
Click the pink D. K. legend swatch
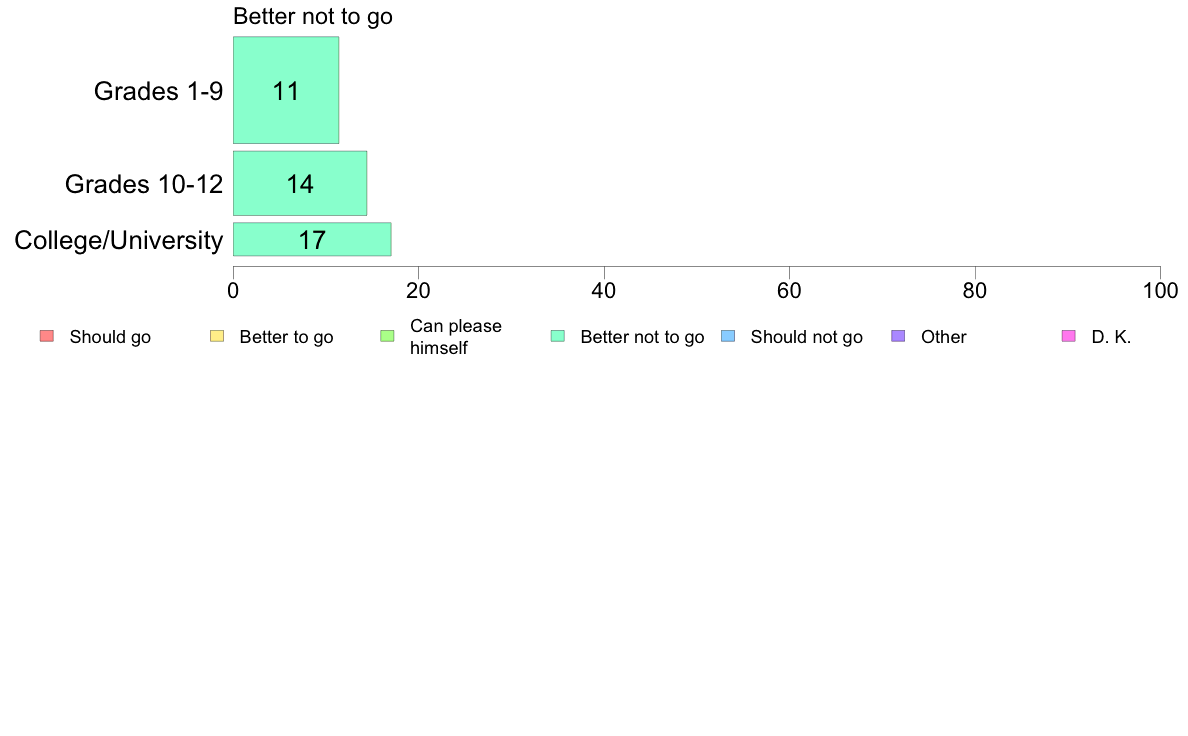click(x=1069, y=337)
